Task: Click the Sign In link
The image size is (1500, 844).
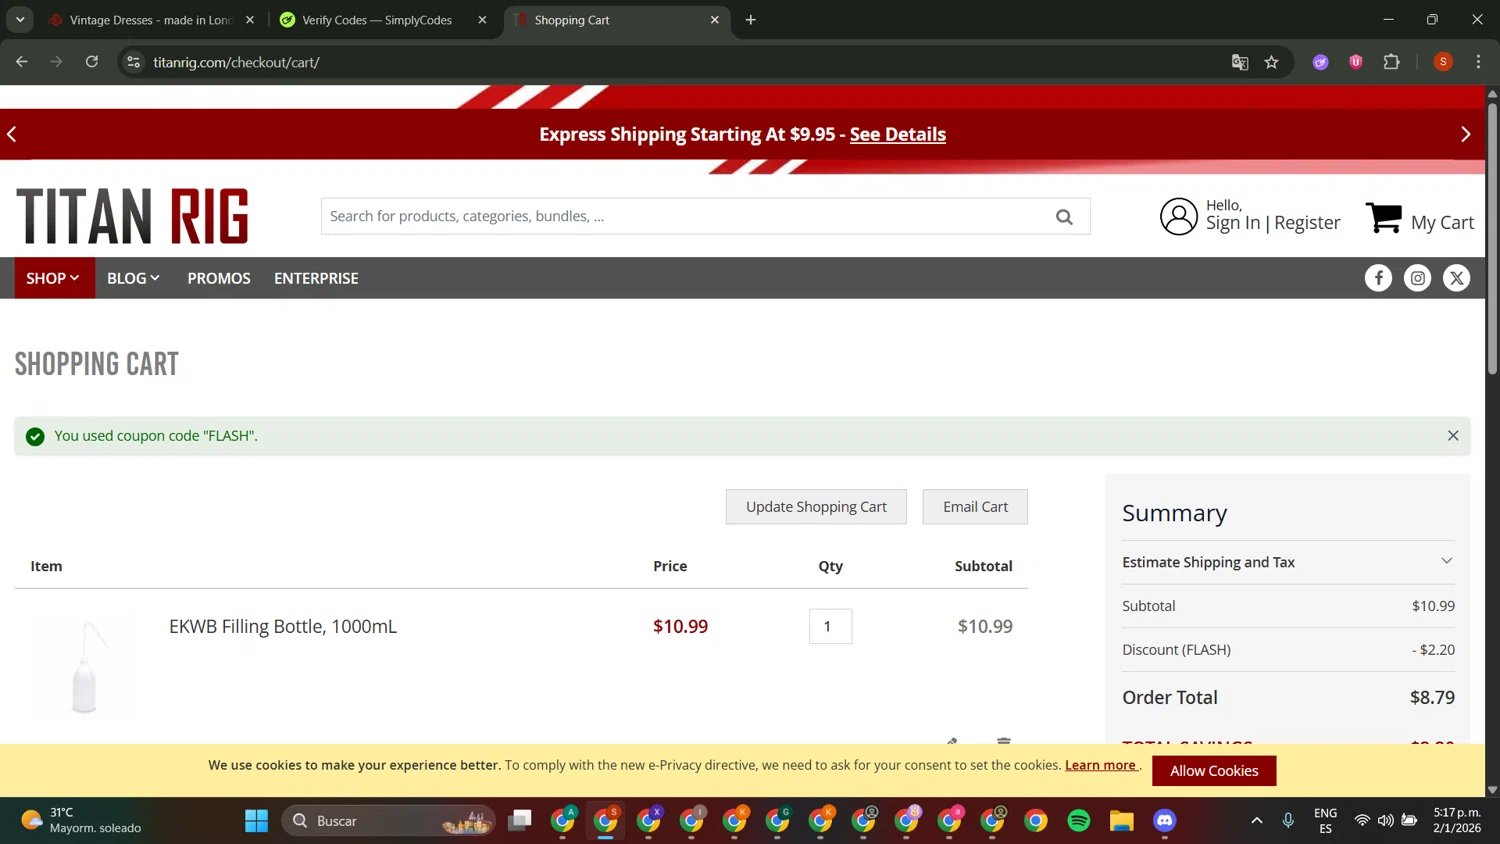Action: pyautogui.click(x=1233, y=223)
